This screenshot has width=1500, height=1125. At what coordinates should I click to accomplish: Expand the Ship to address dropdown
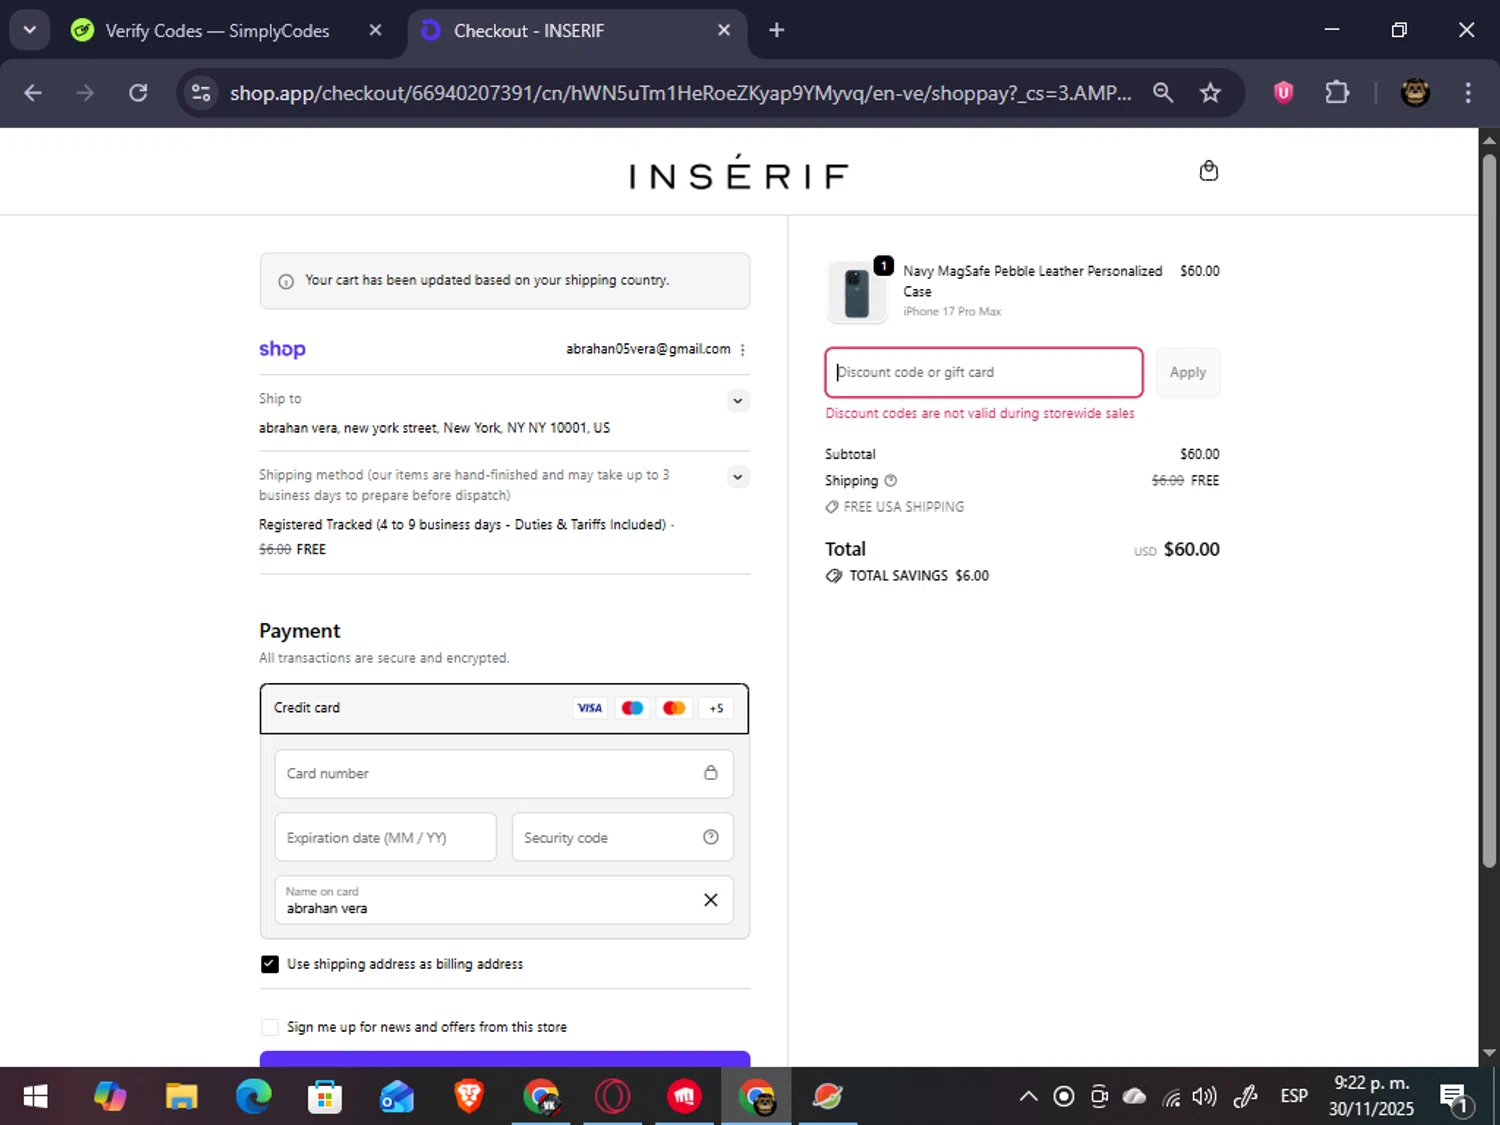(x=737, y=401)
